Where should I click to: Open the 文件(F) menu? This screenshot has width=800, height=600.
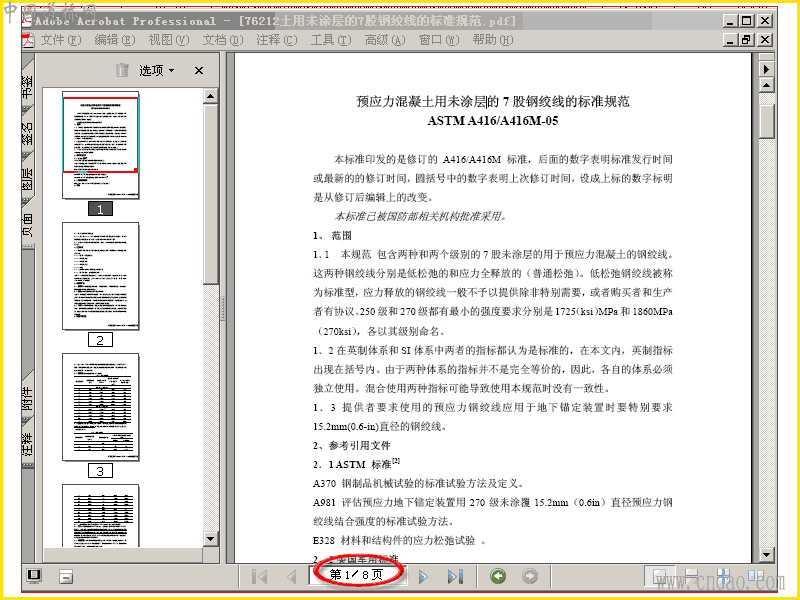(x=60, y=40)
